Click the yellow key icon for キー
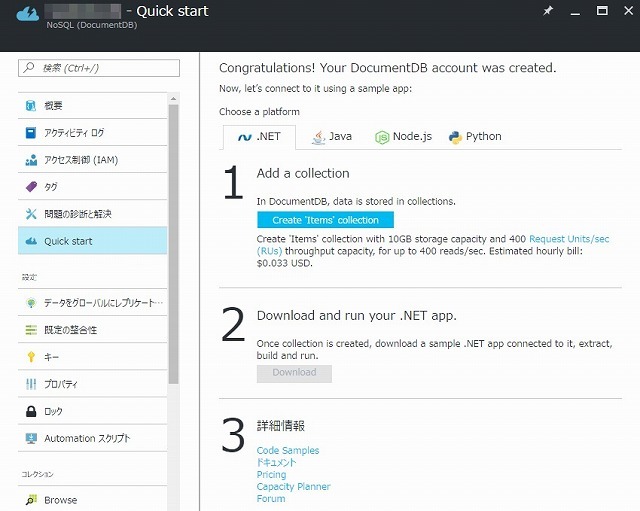The image size is (640, 511). click(31, 357)
